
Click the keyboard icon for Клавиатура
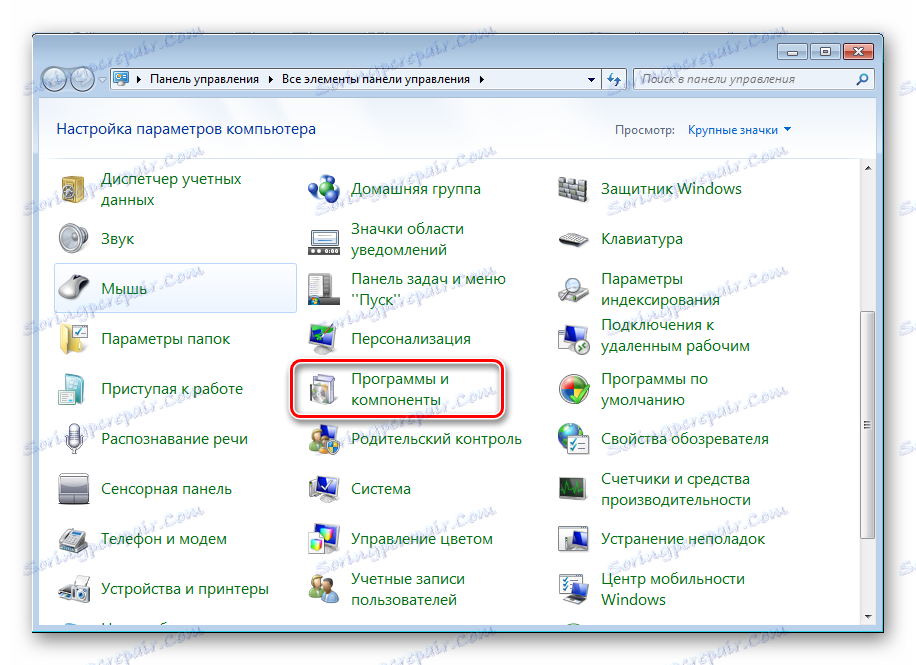tap(573, 240)
